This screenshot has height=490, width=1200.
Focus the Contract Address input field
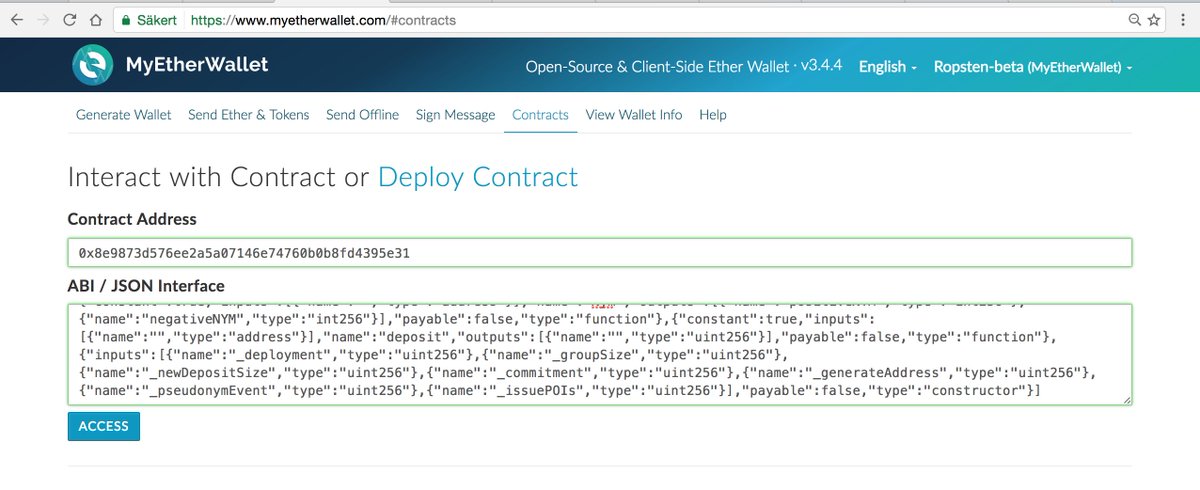pyautogui.click(x=600, y=253)
